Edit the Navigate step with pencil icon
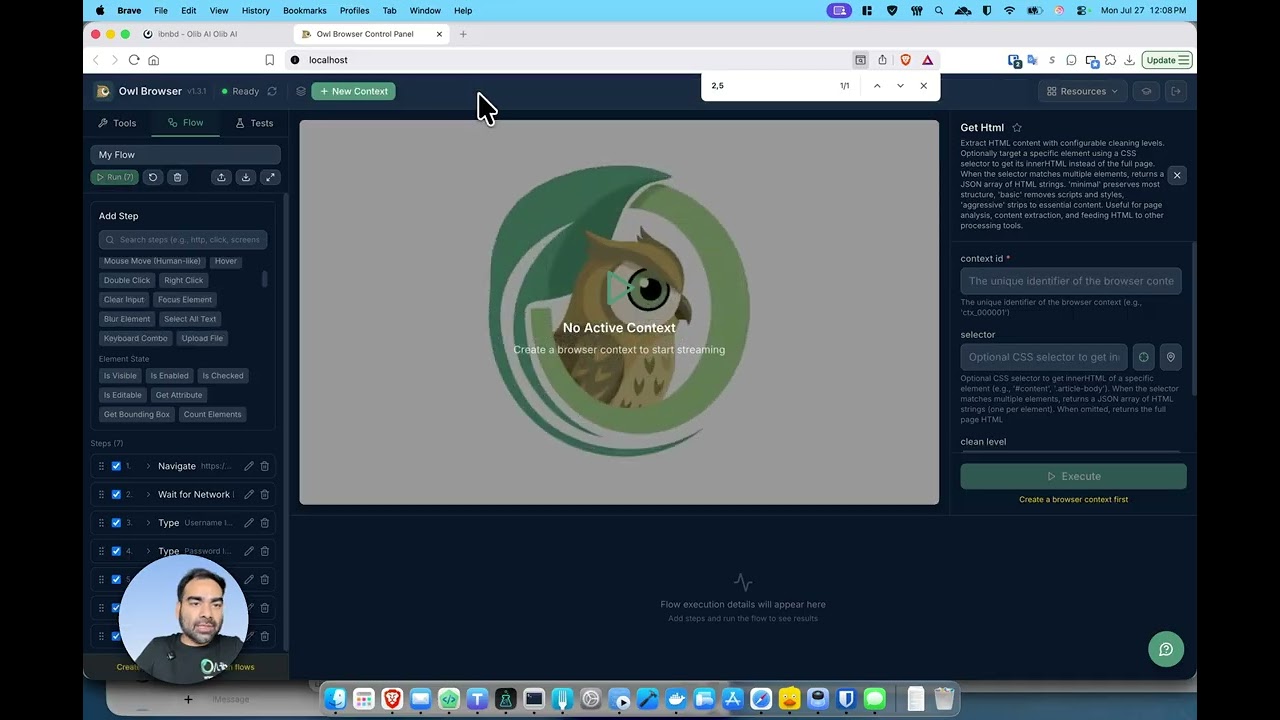This screenshot has height=720, width=1280. (x=249, y=466)
